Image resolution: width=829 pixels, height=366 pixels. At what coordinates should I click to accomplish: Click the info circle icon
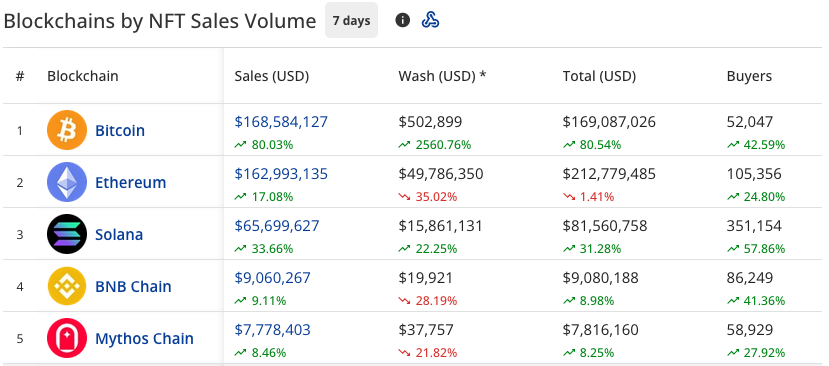click(402, 21)
